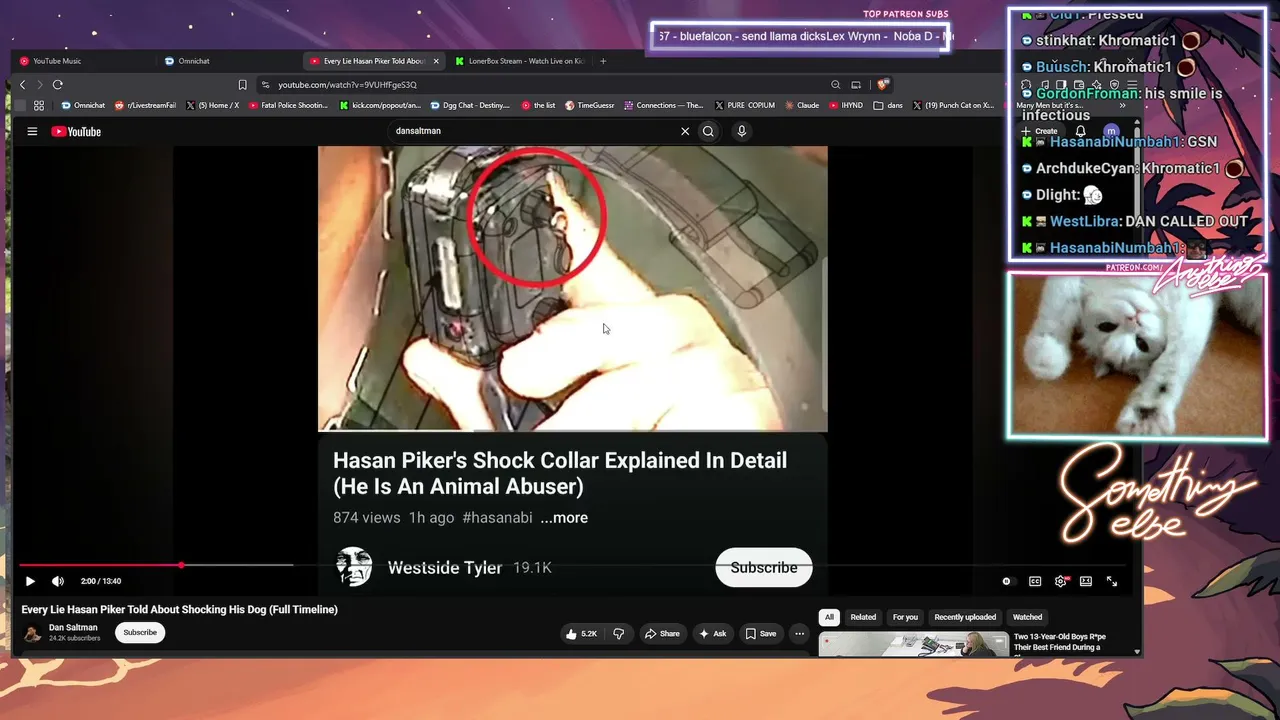Screen dimensions: 1280x720
Task: Go forward in the browser
Action: (x=39, y=85)
